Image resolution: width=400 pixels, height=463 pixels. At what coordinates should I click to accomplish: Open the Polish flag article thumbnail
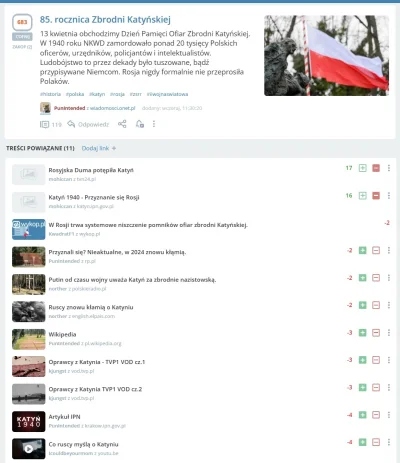click(x=326, y=56)
